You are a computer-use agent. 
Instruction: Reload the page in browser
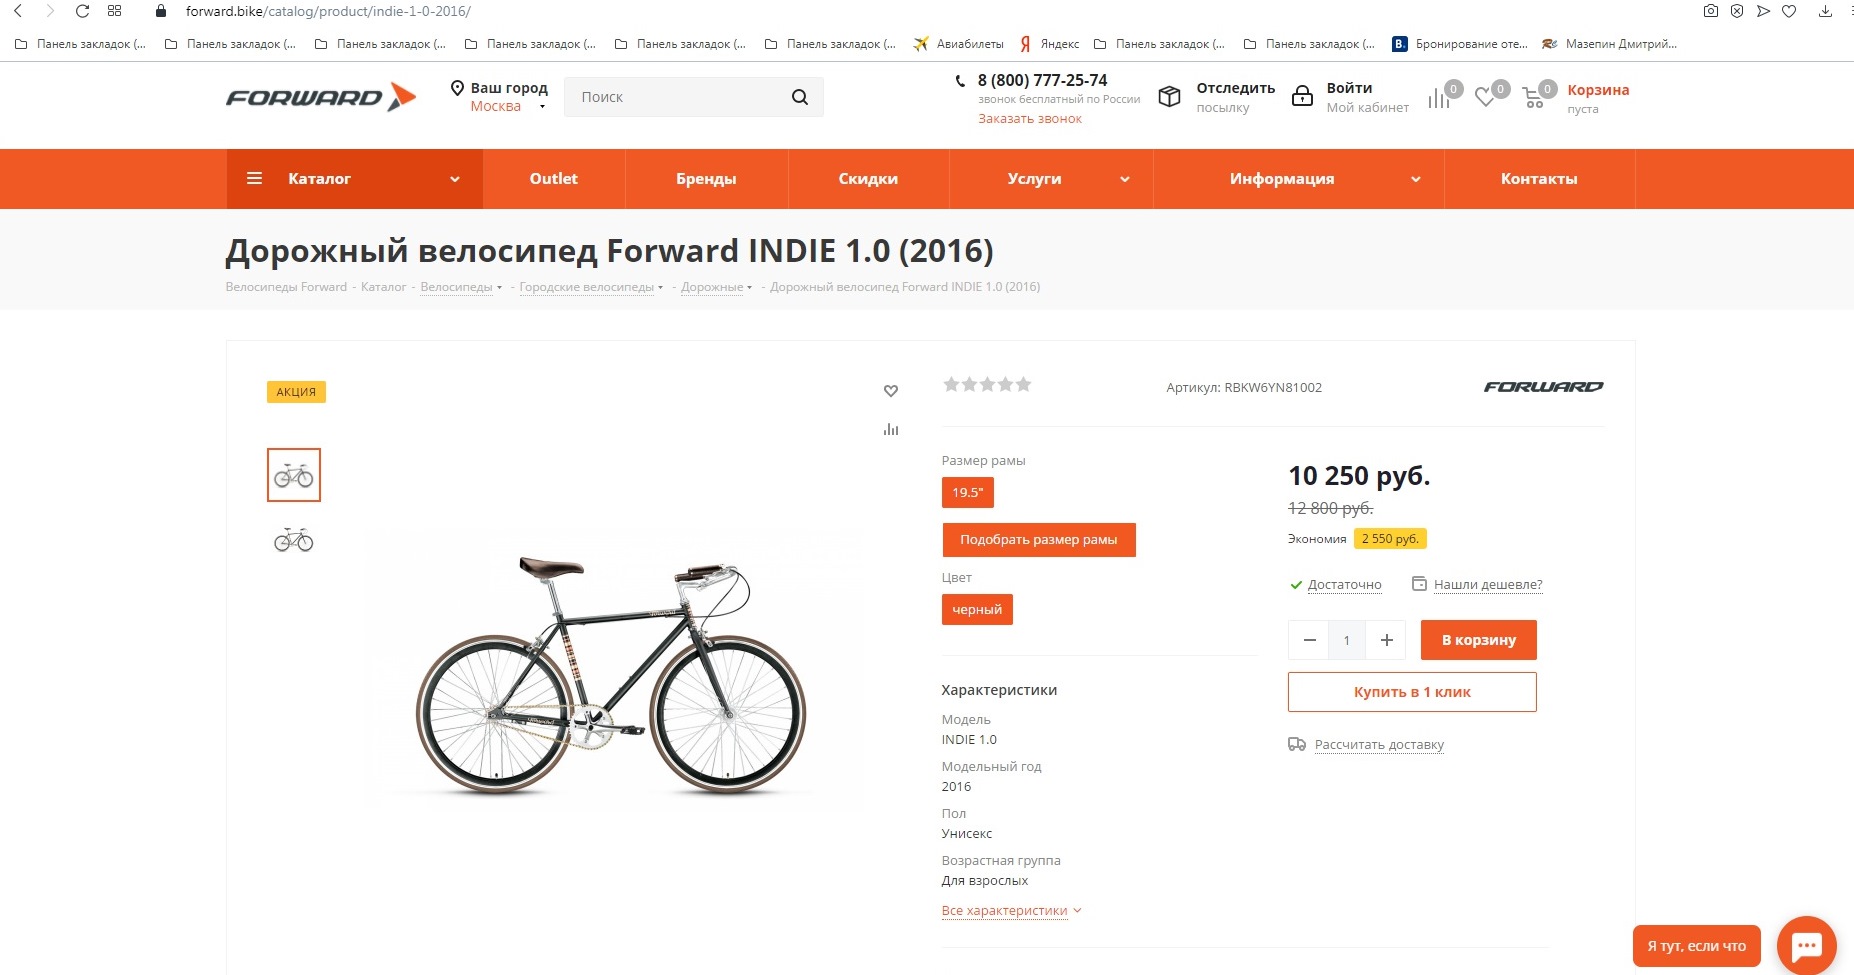pos(83,11)
